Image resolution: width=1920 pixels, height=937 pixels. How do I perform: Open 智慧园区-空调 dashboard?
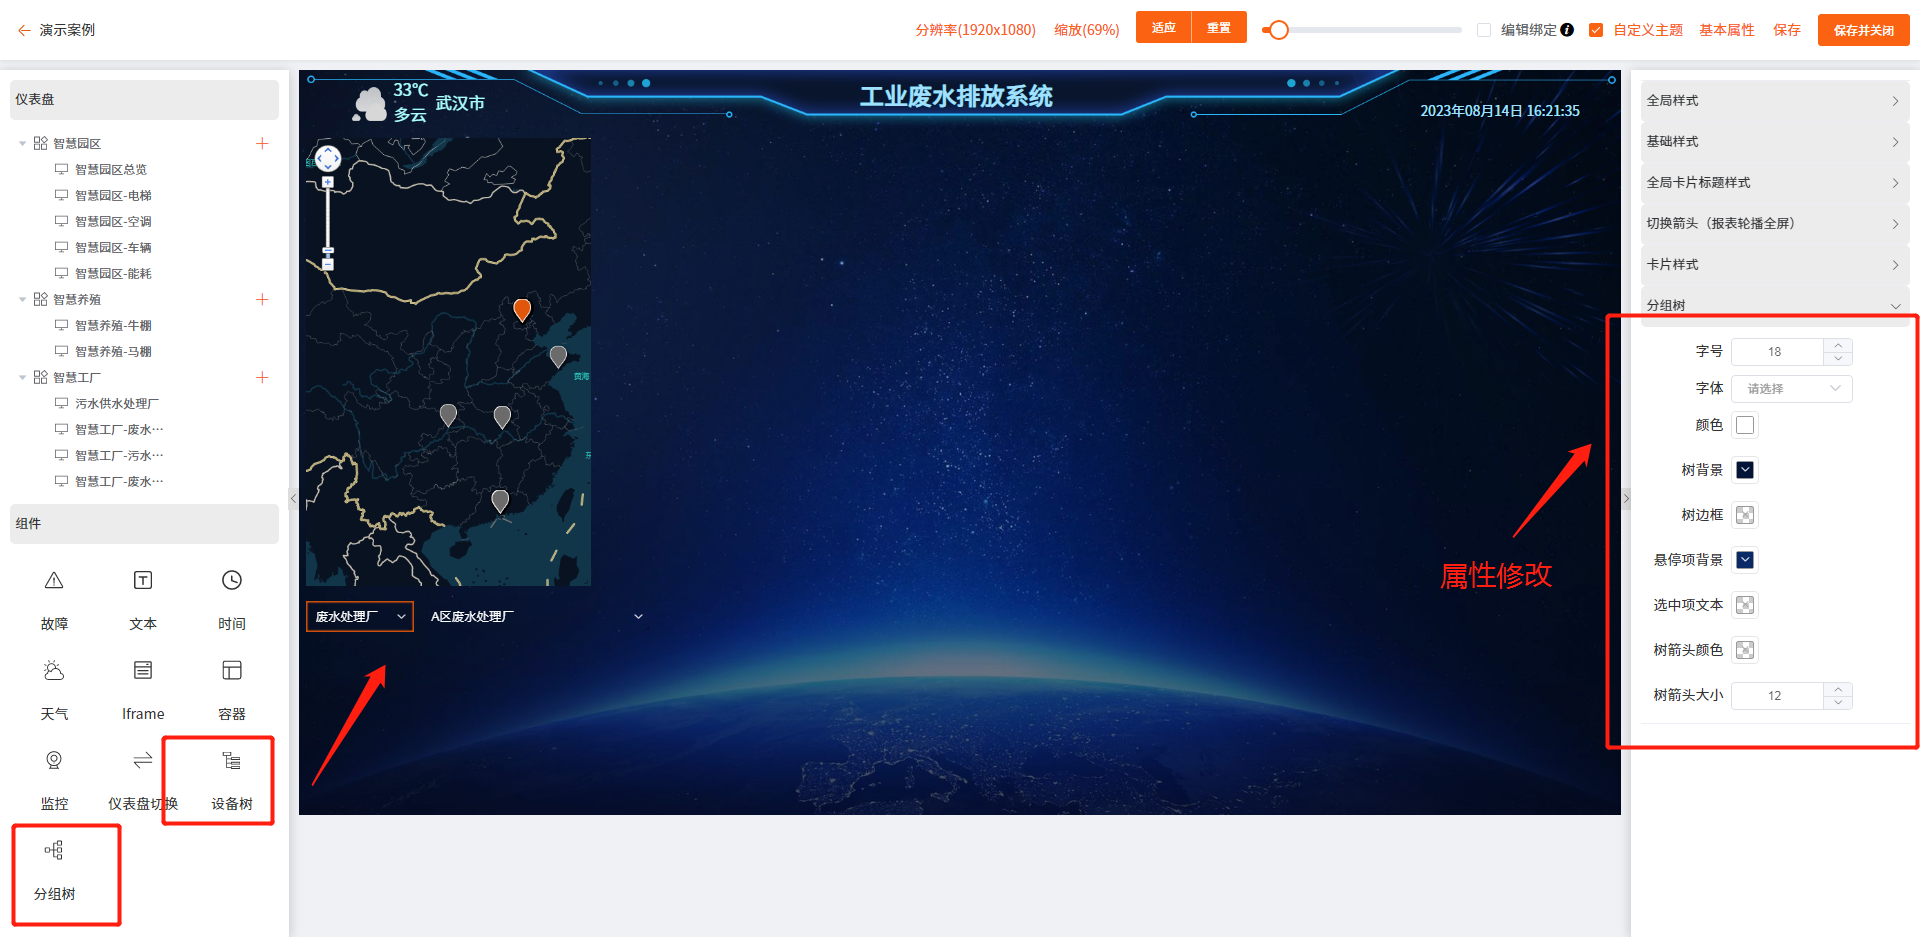click(113, 222)
